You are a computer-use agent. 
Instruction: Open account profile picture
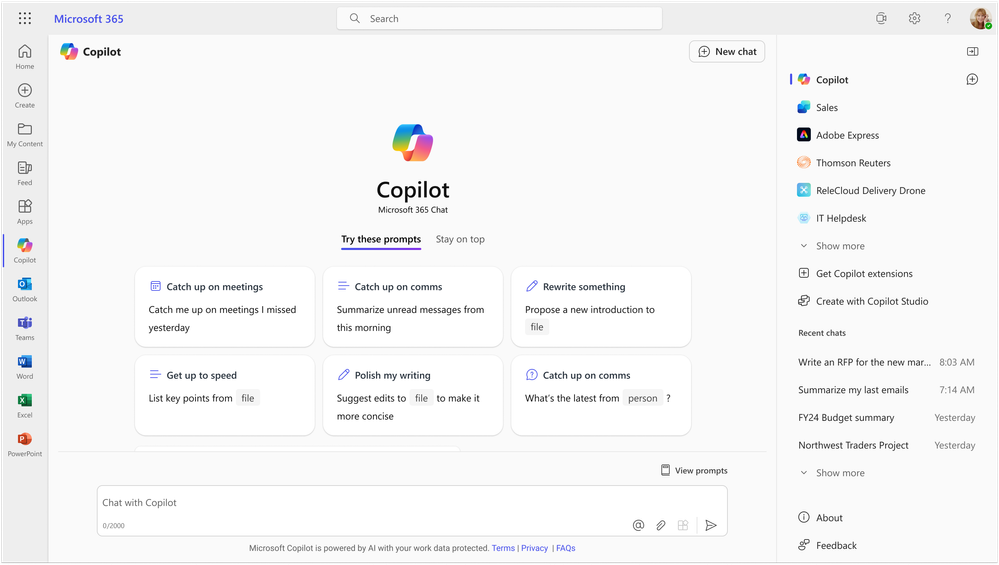click(x=981, y=18)
